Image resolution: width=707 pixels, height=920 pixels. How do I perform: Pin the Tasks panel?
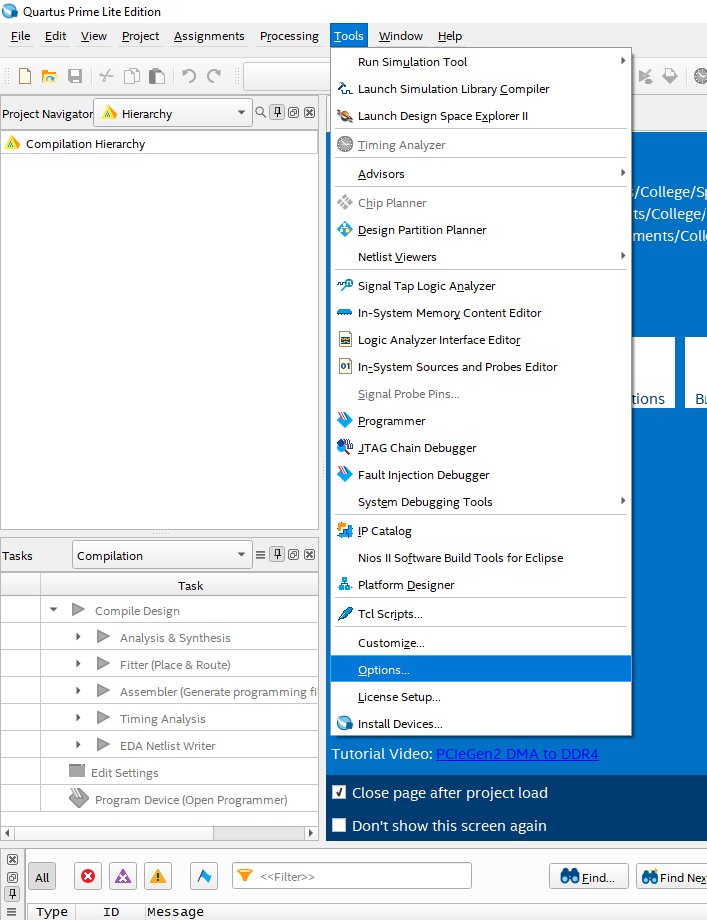coord(277,554)
